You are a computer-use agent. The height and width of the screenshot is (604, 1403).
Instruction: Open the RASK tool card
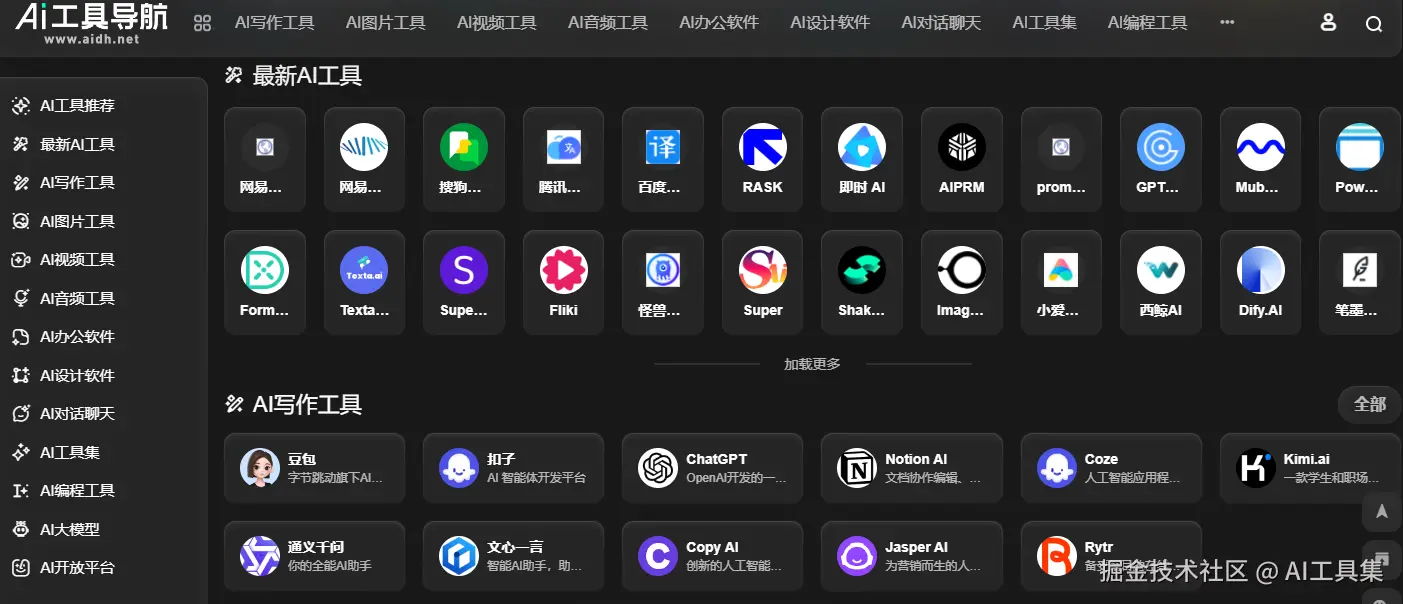coord(763,159)
